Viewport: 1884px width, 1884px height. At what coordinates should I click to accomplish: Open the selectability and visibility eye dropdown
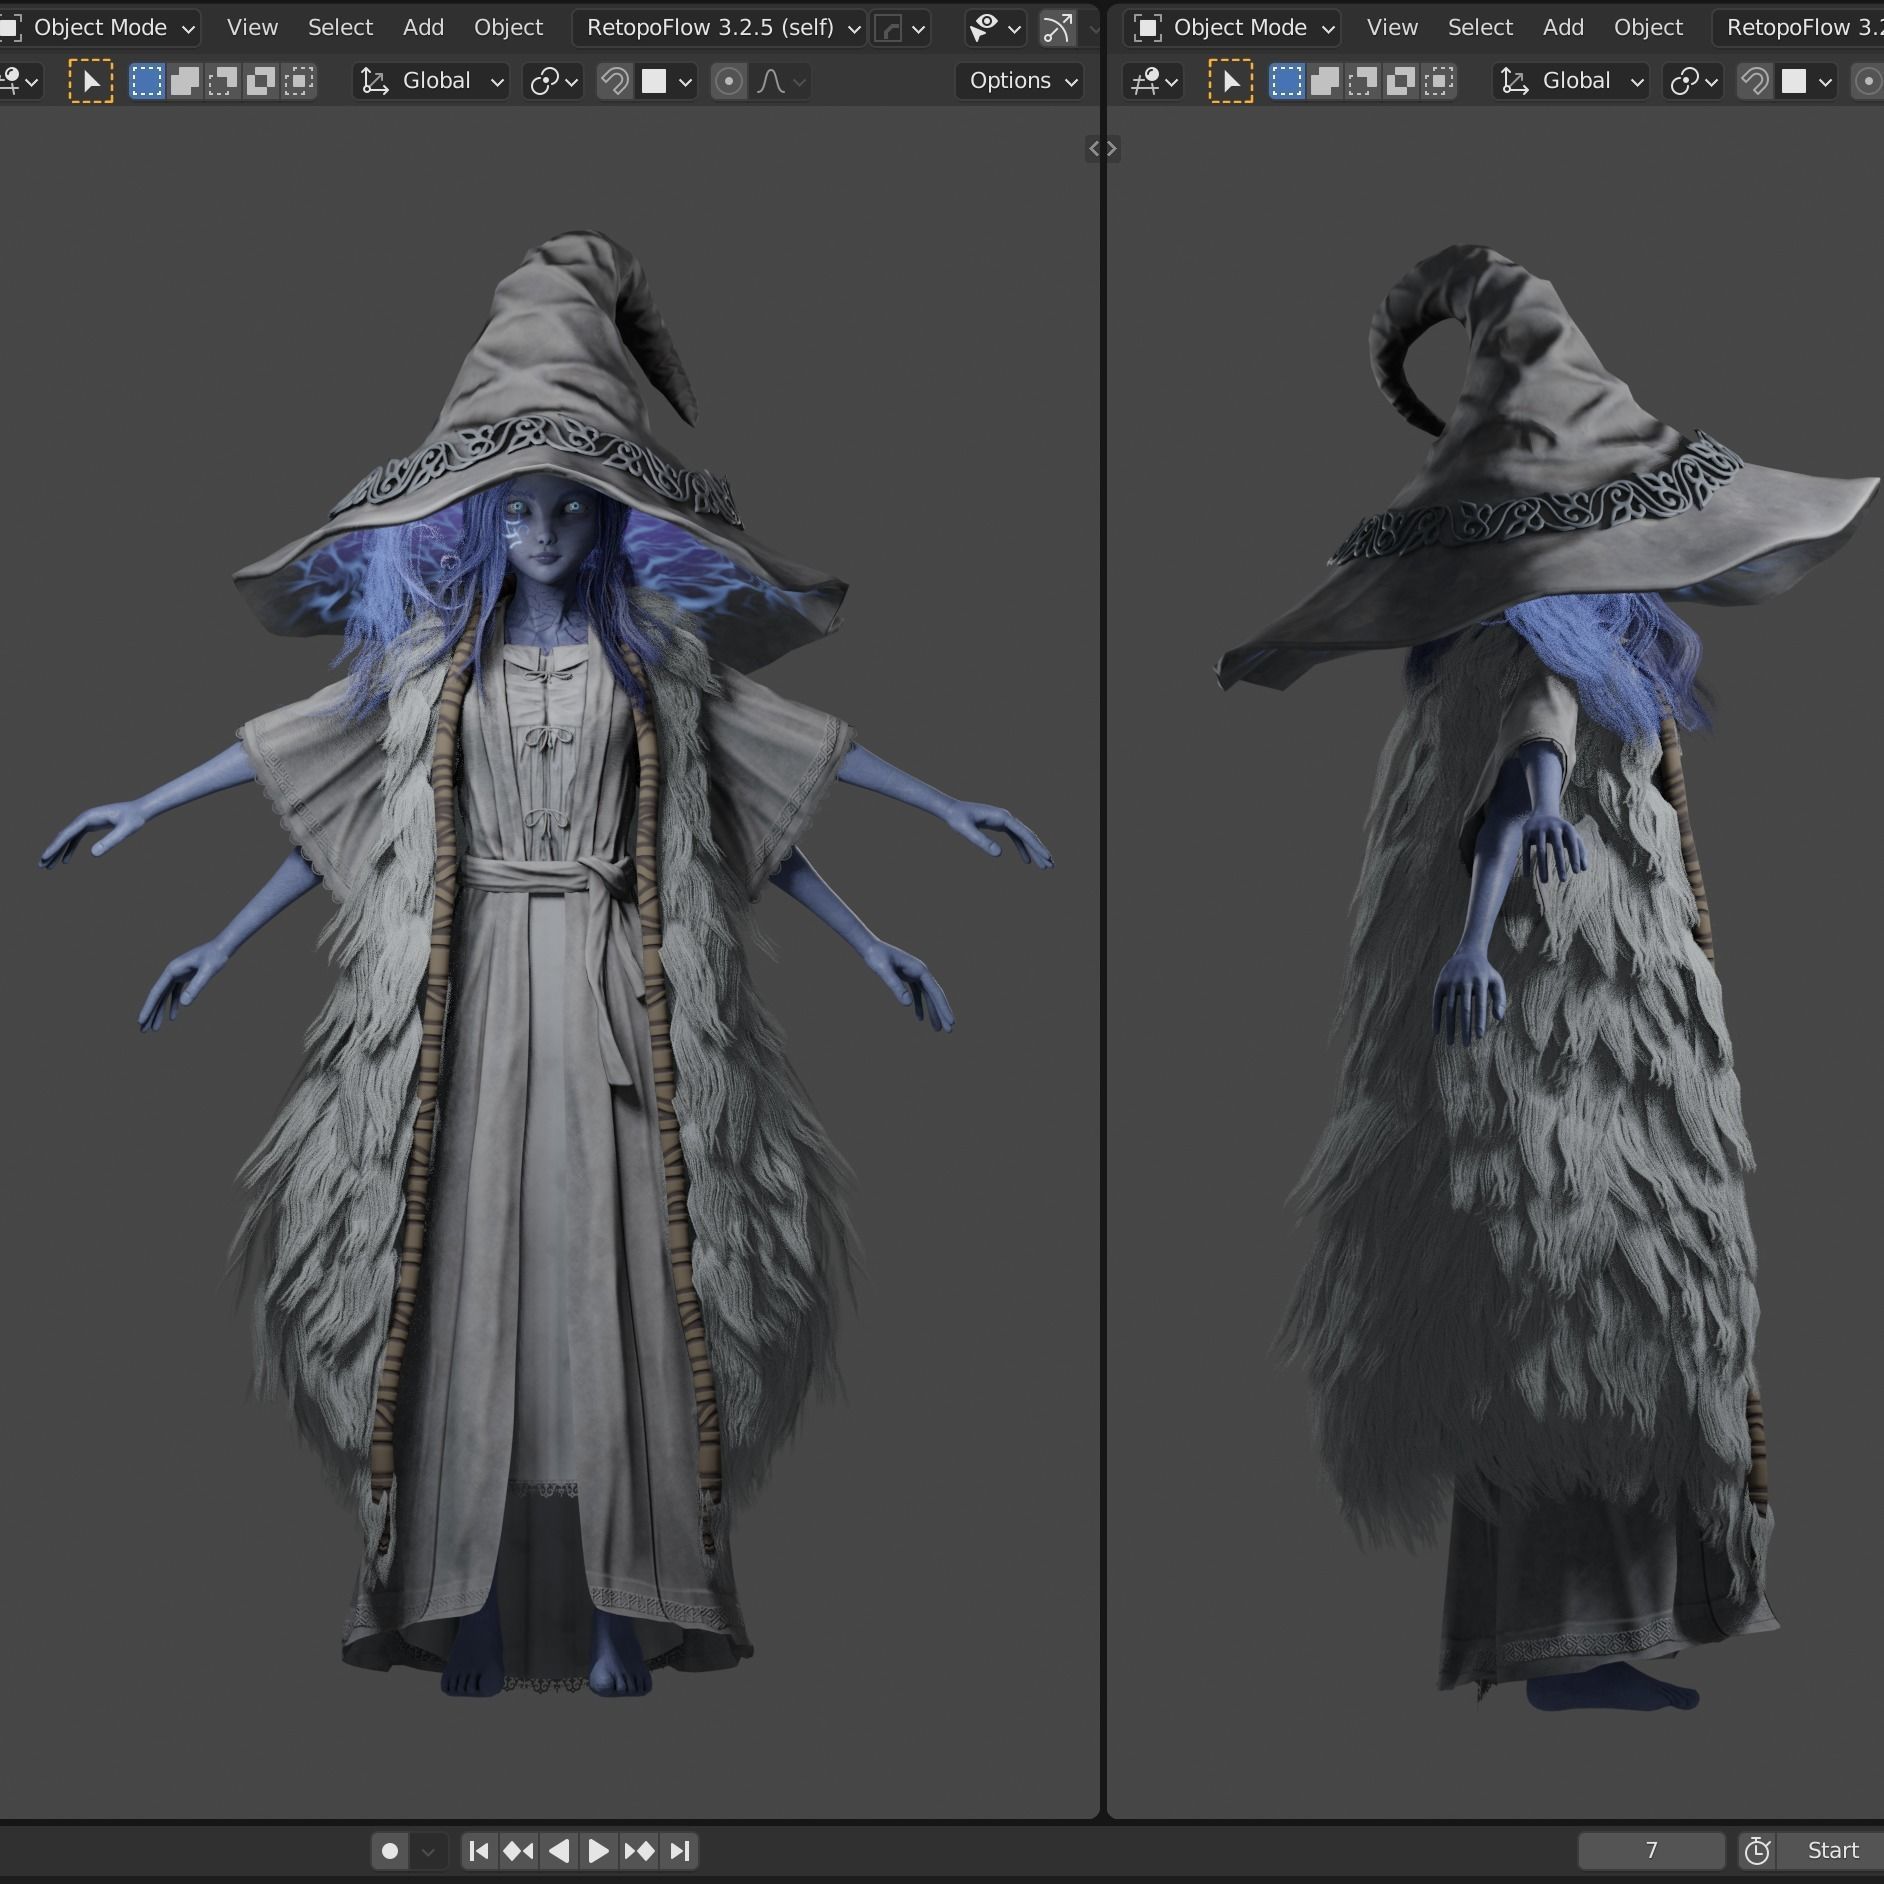coord(995,28)
